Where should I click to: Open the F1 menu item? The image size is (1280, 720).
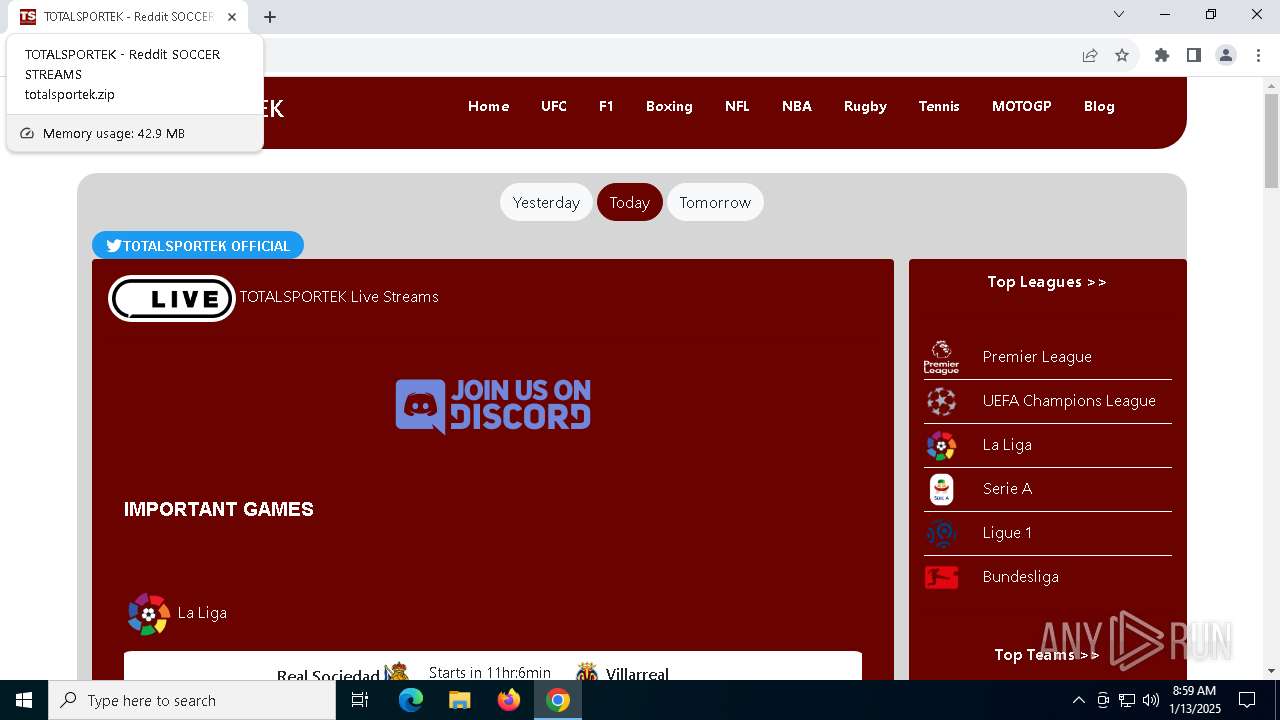click(x=606, y=106)
